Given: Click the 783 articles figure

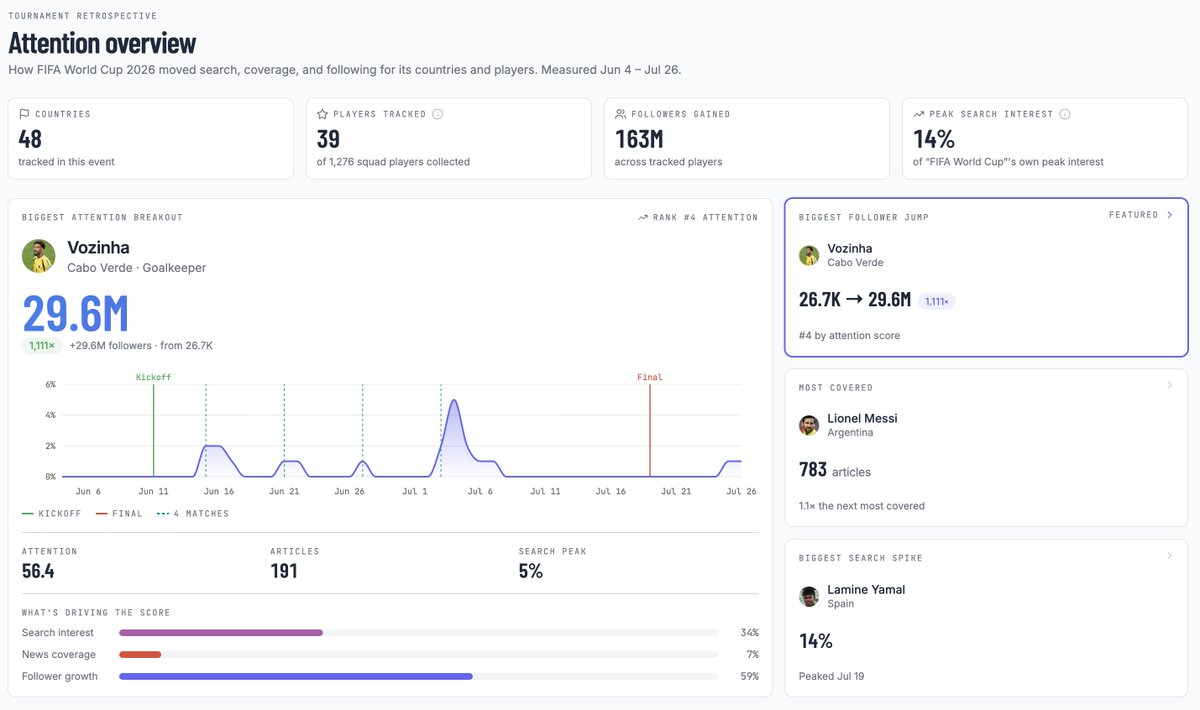Looking at the screenshot, I should [x=835, y=469].
